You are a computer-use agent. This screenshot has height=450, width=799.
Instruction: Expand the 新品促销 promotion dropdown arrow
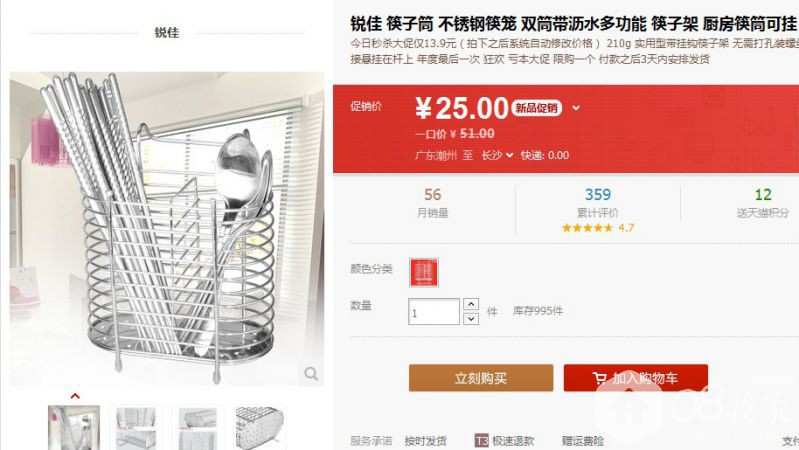tap(576, 108)
